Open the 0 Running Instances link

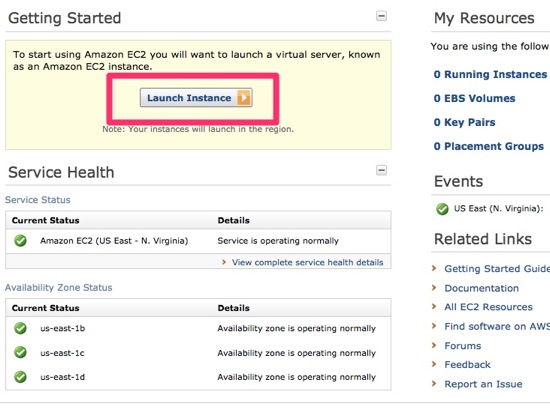[490, 74]
